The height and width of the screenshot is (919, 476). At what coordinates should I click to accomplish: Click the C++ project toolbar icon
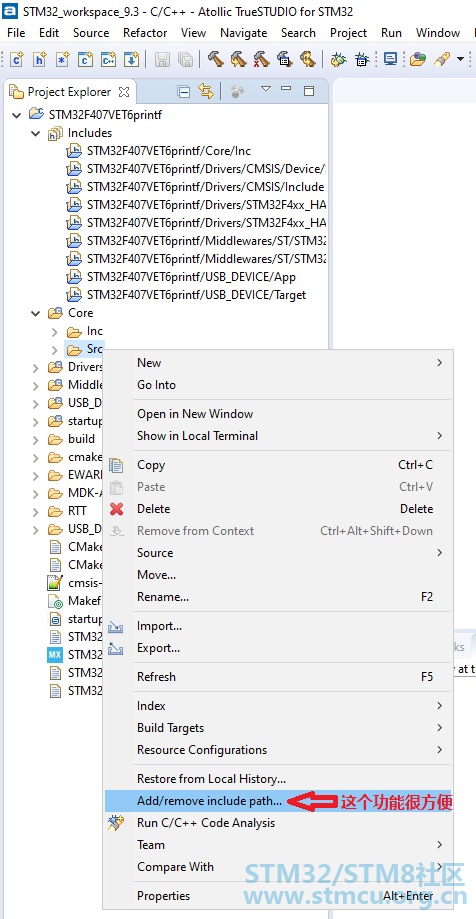(108, 59)
